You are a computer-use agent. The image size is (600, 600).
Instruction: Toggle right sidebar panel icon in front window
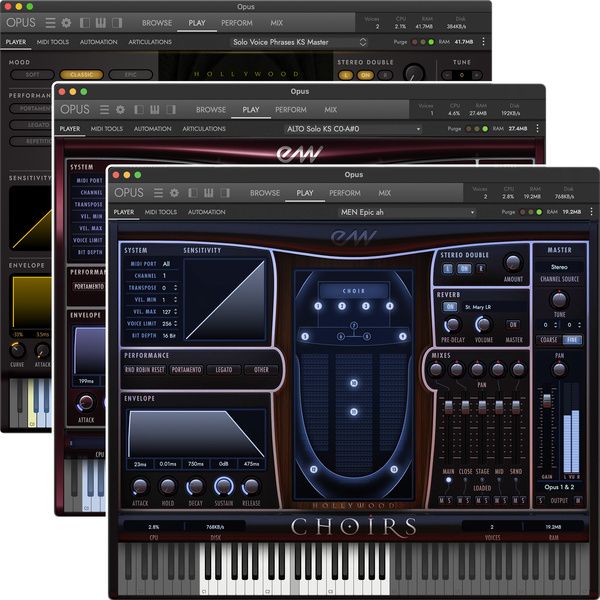pyautogui.click(x=225, y=192)
